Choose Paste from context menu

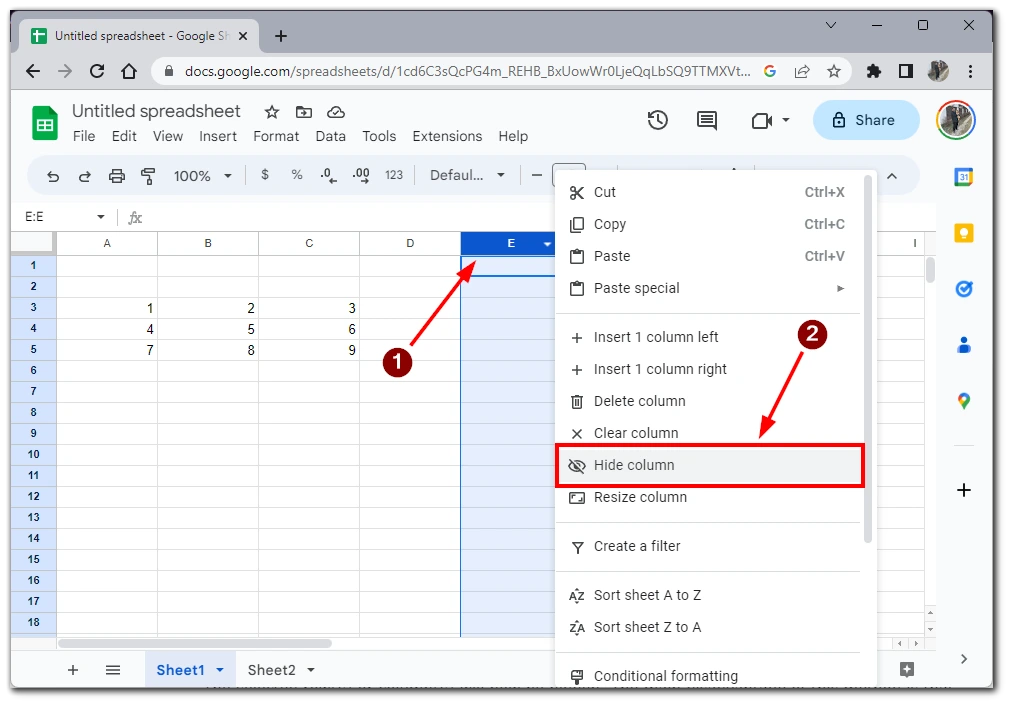tap(708, 256)
